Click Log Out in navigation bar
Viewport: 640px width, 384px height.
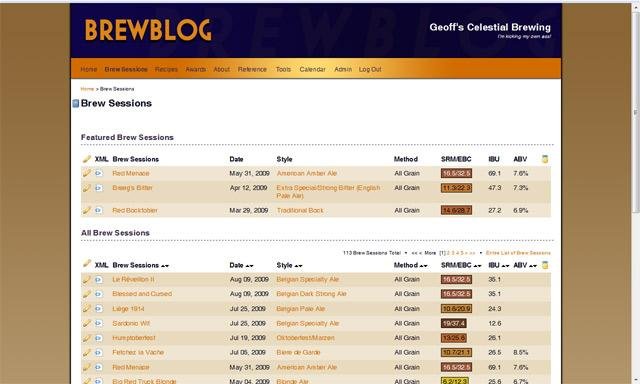(x=370, y=69)
